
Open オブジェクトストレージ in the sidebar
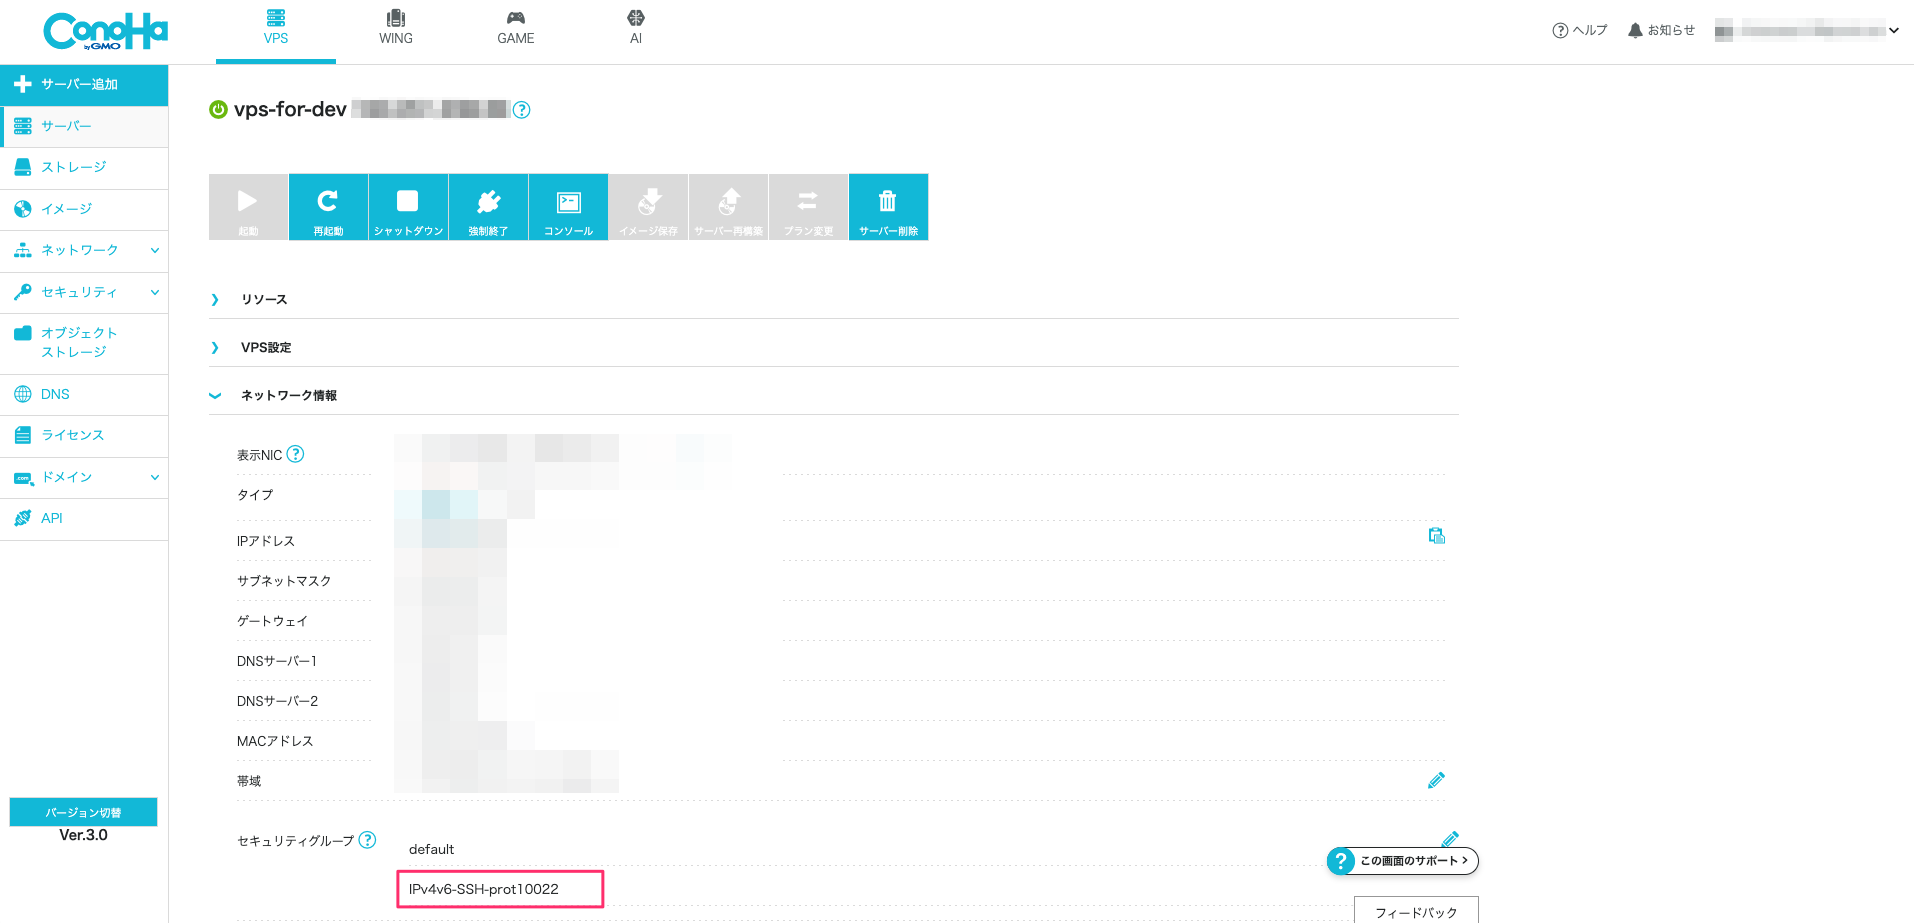click(84, 342)
